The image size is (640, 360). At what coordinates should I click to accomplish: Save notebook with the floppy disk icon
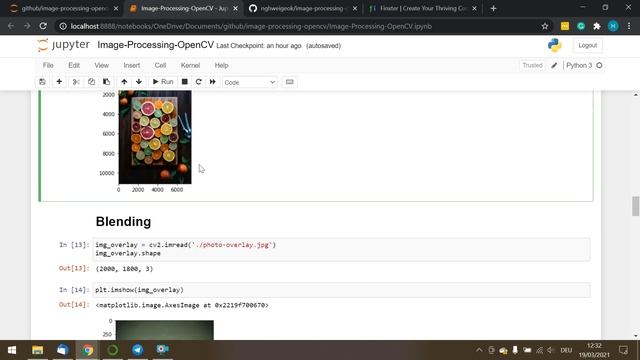pos(42,82)
